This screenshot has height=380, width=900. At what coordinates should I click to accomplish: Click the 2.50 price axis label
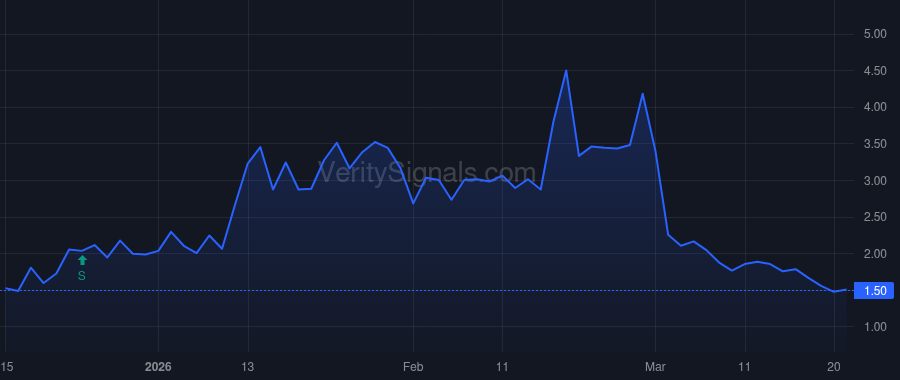click(x=875, y=217)
